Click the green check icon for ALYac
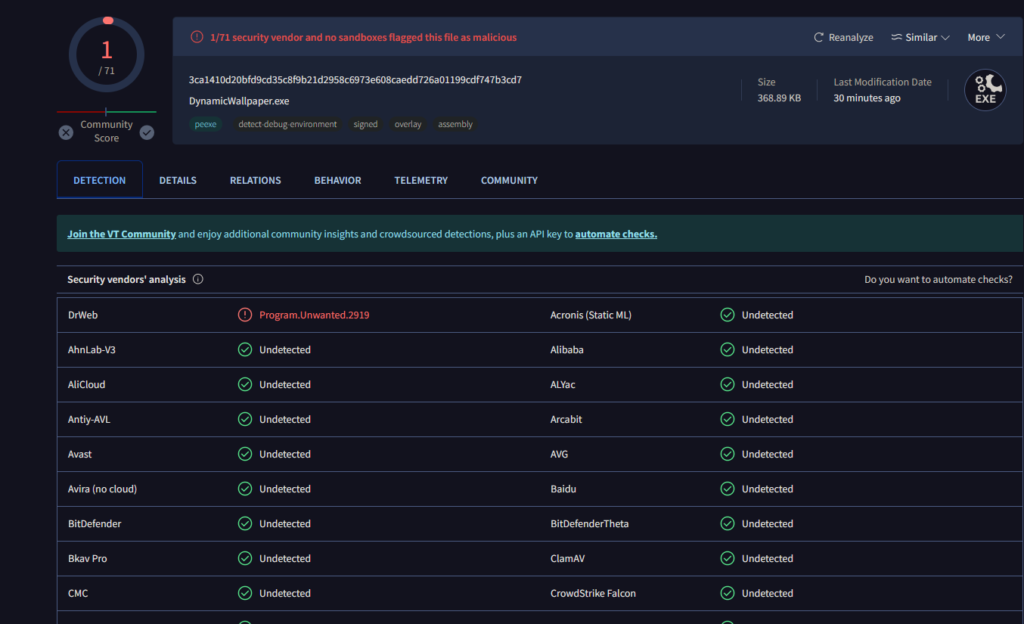This screenshot has width=1024, height=624. pos(728,384)
